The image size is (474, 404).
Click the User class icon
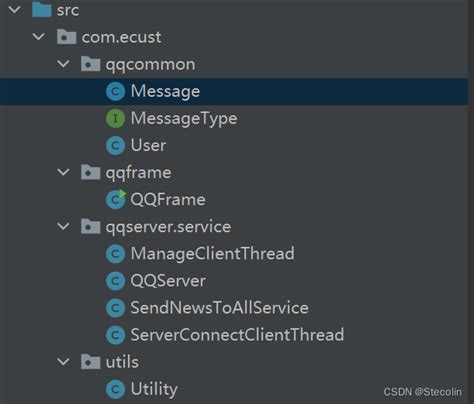point(115,146)
